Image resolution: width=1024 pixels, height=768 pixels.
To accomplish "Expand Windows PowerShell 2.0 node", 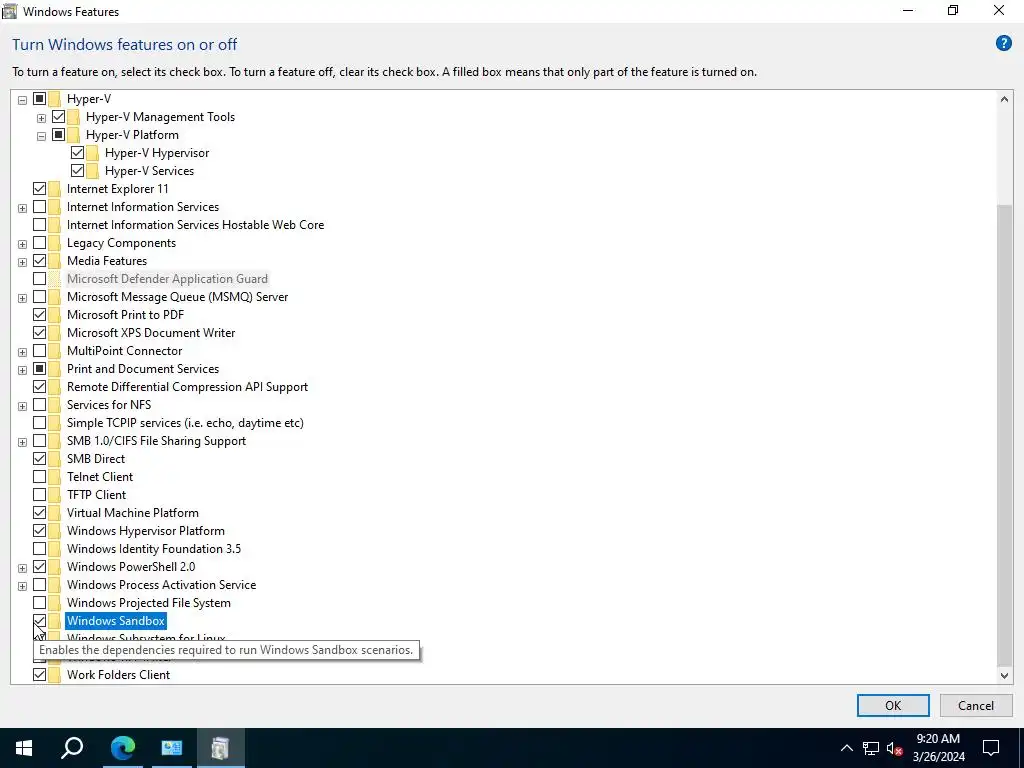I will [x=22, y=568].
